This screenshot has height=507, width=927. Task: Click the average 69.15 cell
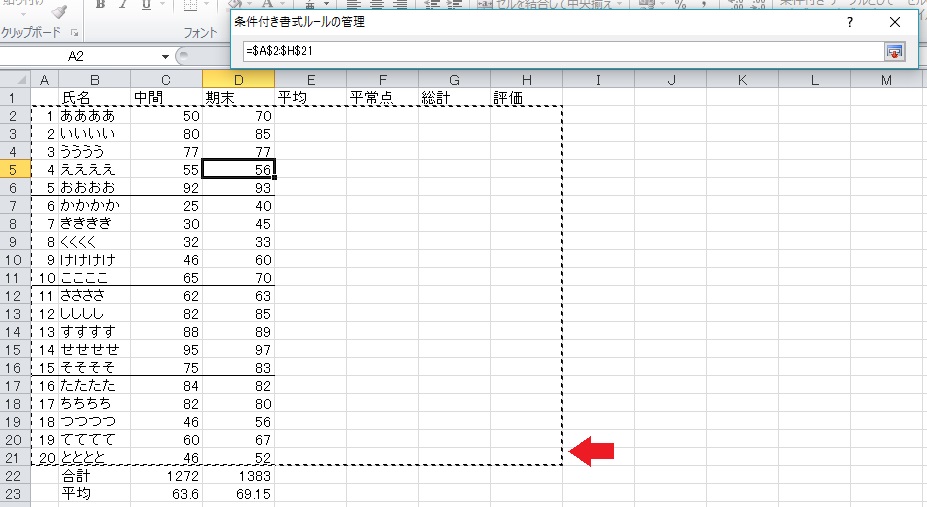(x=238, y=494)
